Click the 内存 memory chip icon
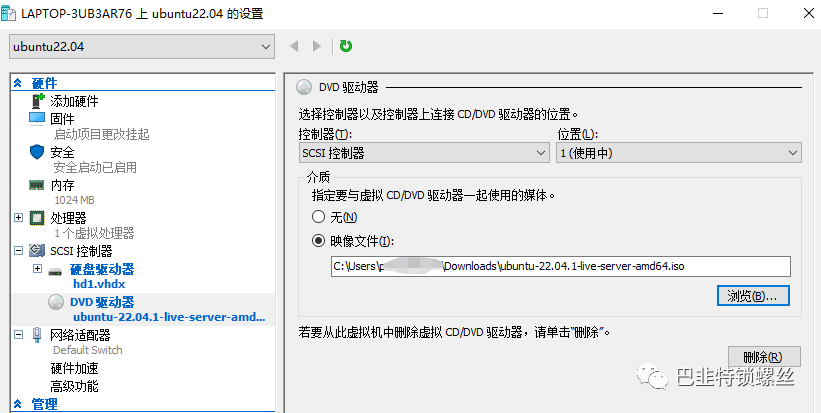This screenshot has width=821, height=413. pyautogui.click(x=37, y=184)
